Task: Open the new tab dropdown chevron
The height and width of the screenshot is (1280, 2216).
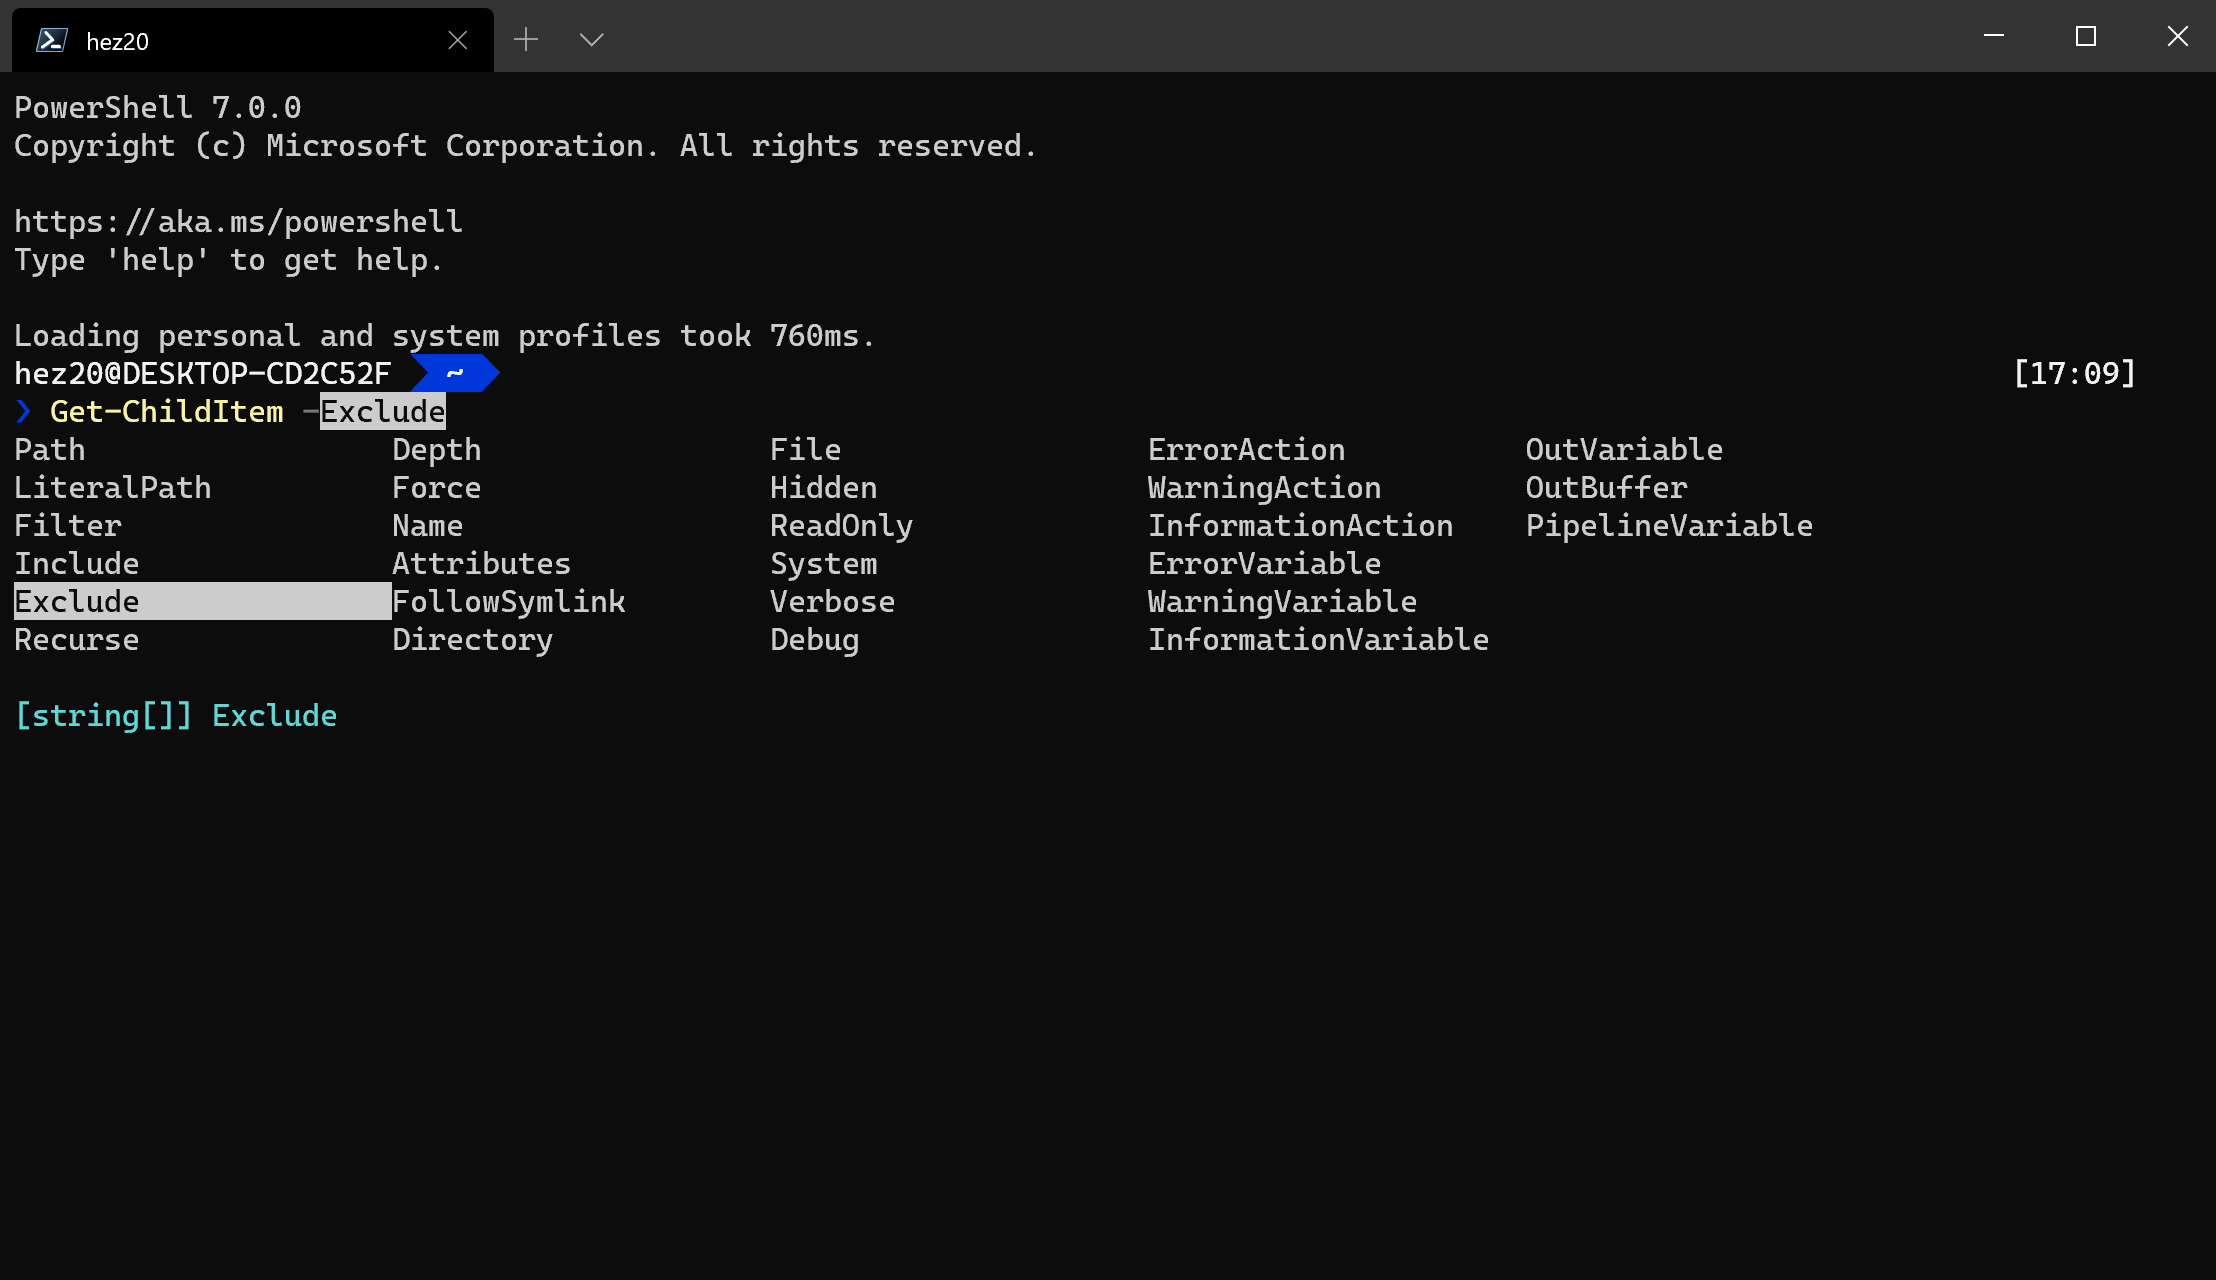Action: (591, 40)
